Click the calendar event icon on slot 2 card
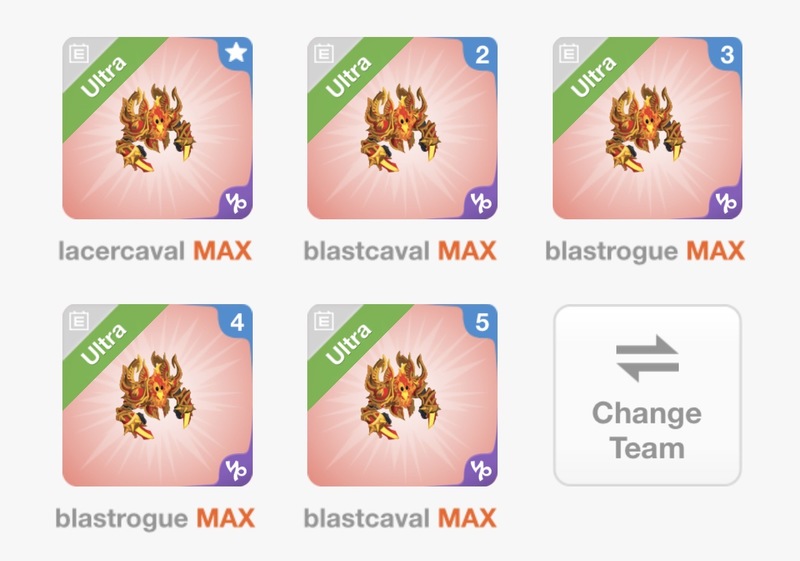Screen dimensions: 800x561 tap(323, 53)
